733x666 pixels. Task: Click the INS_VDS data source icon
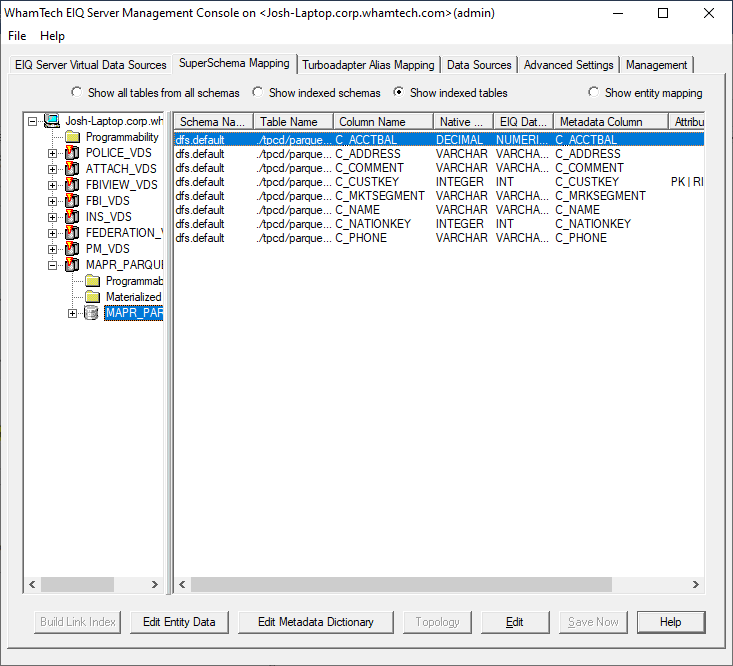(x=72, y=216)
